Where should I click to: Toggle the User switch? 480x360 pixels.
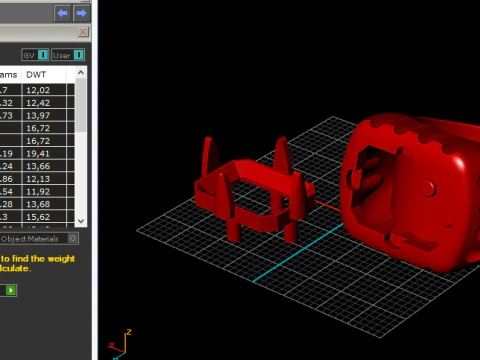pyautogui.click(x=68, y=55)
